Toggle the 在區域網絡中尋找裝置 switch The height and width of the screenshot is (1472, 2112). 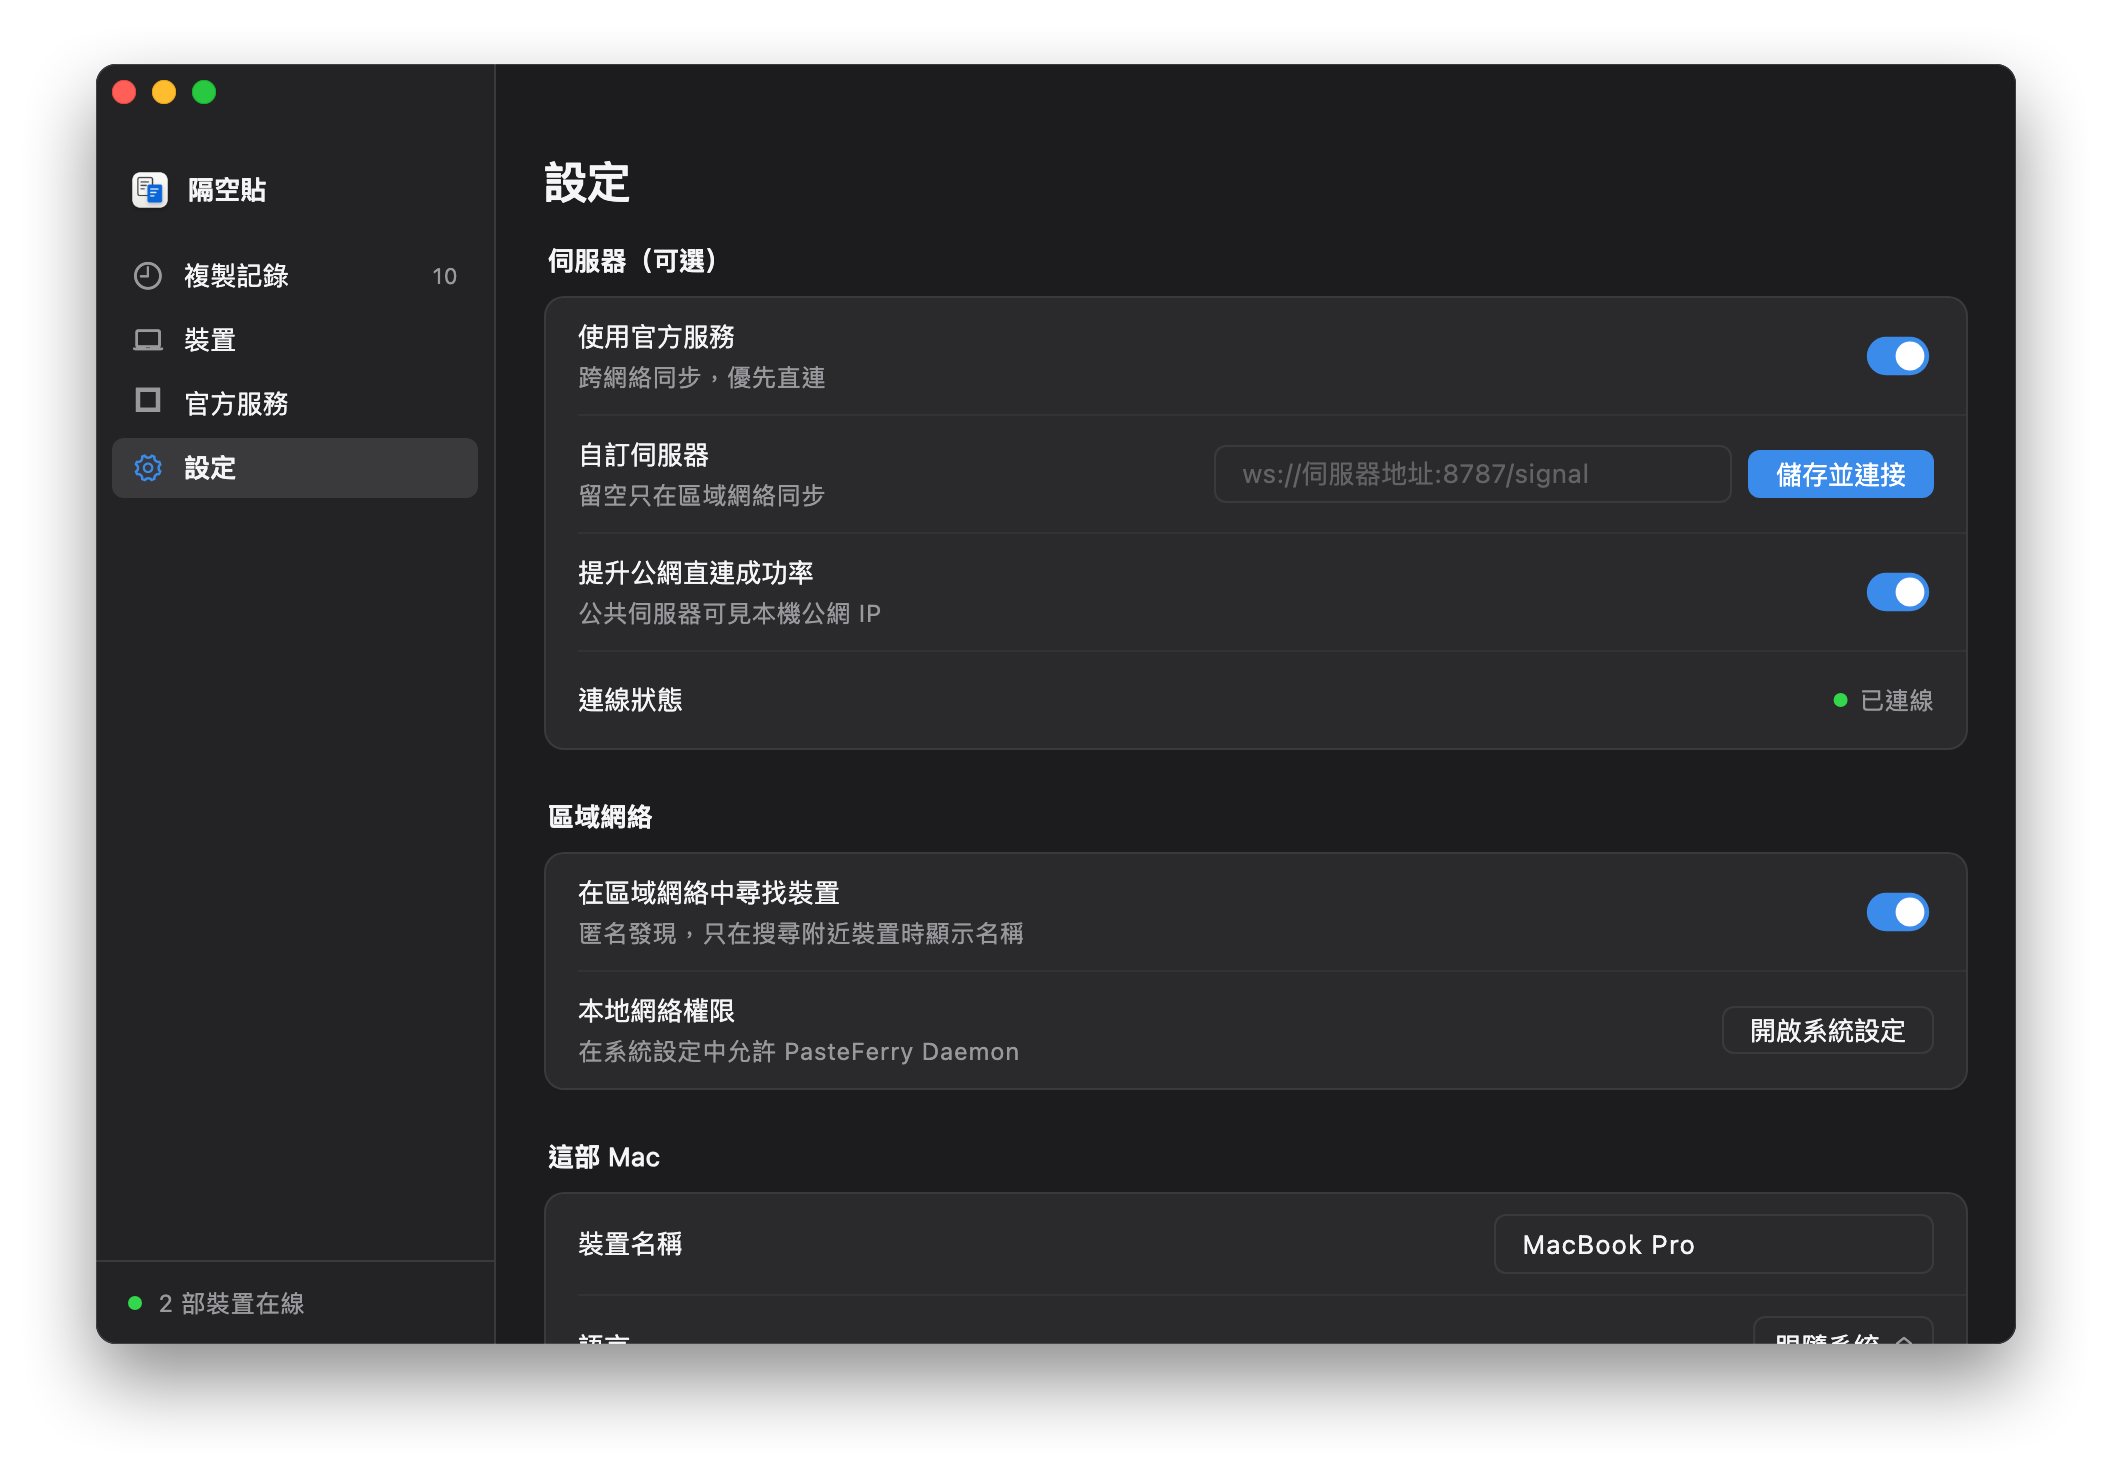(1897, 912)
